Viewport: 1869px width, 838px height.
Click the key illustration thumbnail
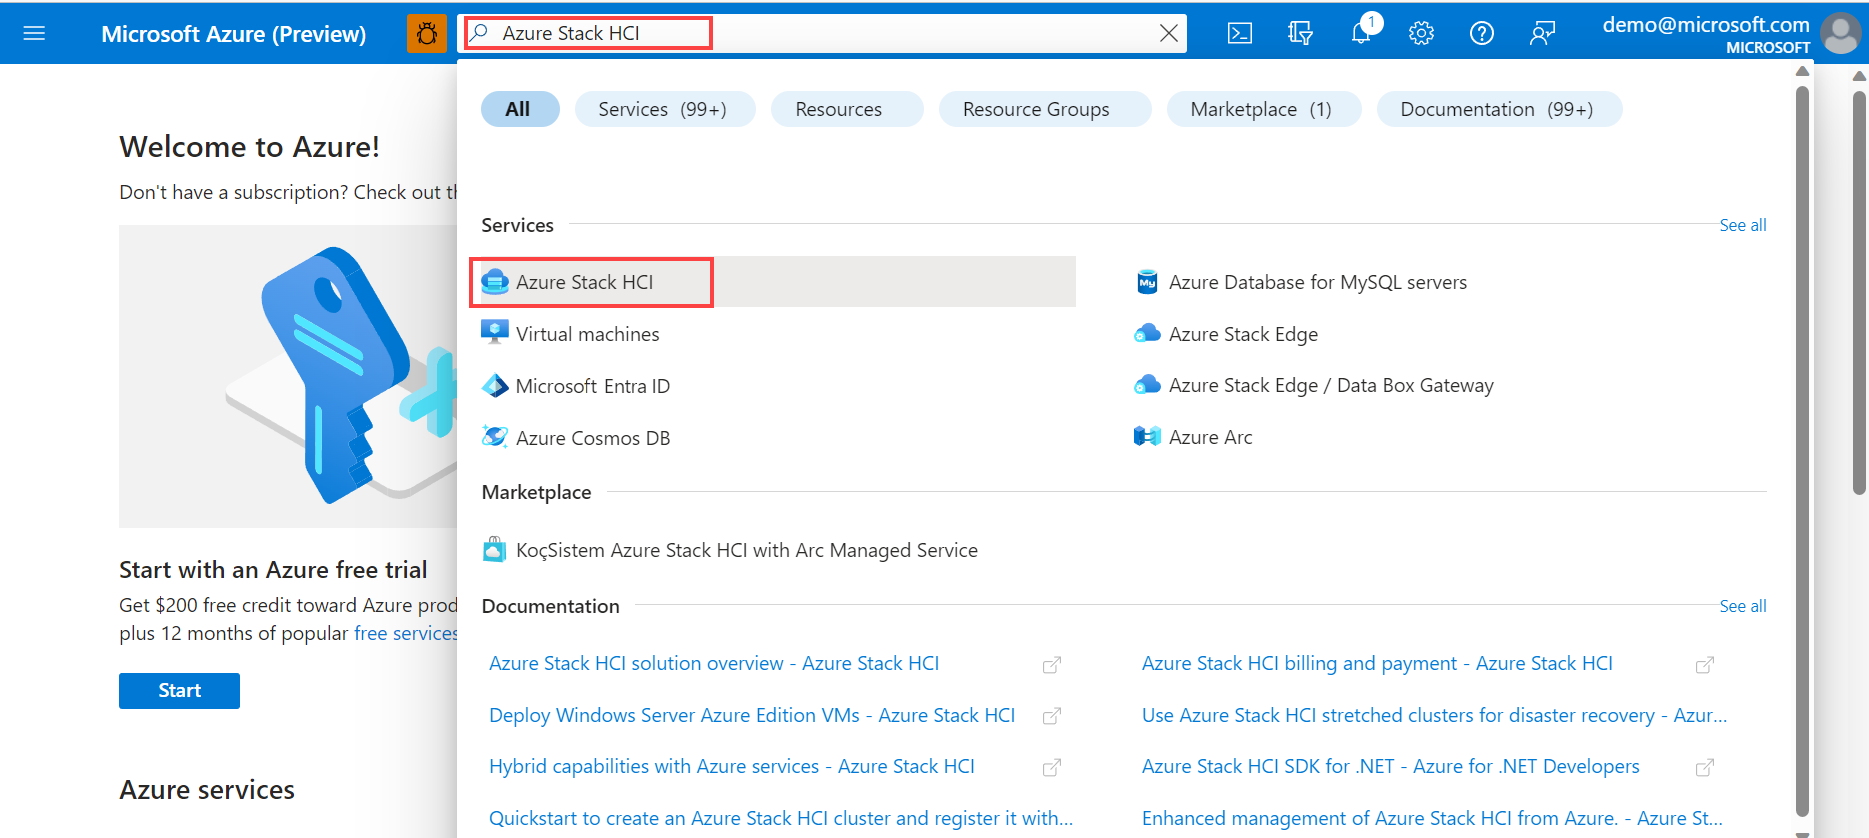point(288,376)
